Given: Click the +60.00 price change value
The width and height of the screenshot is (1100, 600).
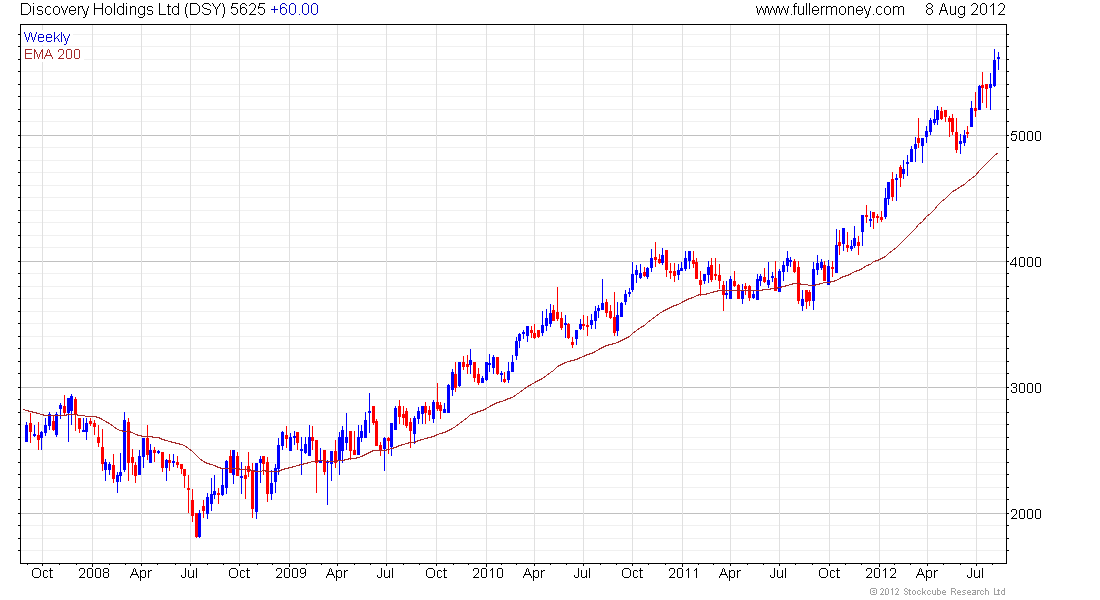Looking at the screenshot, I should pos(294,10).
